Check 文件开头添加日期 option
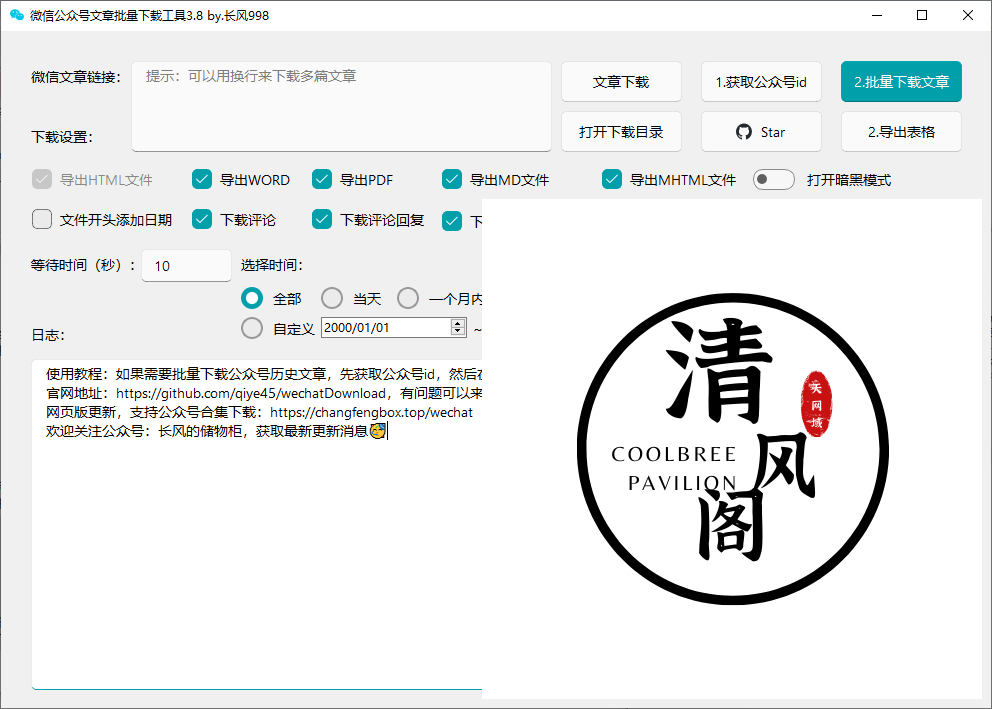Image resolution: width=992 pixels, height=709 pixels. click(x=42, y=219)
